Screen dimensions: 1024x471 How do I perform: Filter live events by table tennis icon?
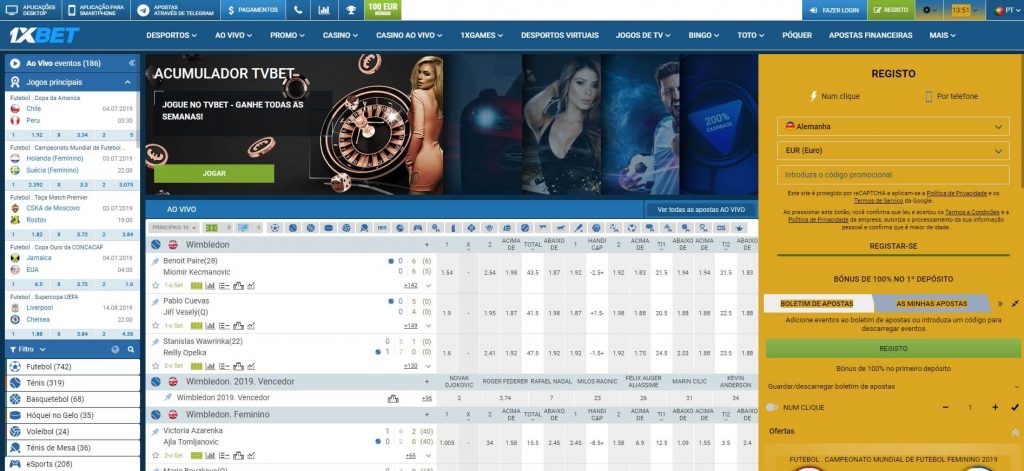pyautogui.click(x=364, y=228)
